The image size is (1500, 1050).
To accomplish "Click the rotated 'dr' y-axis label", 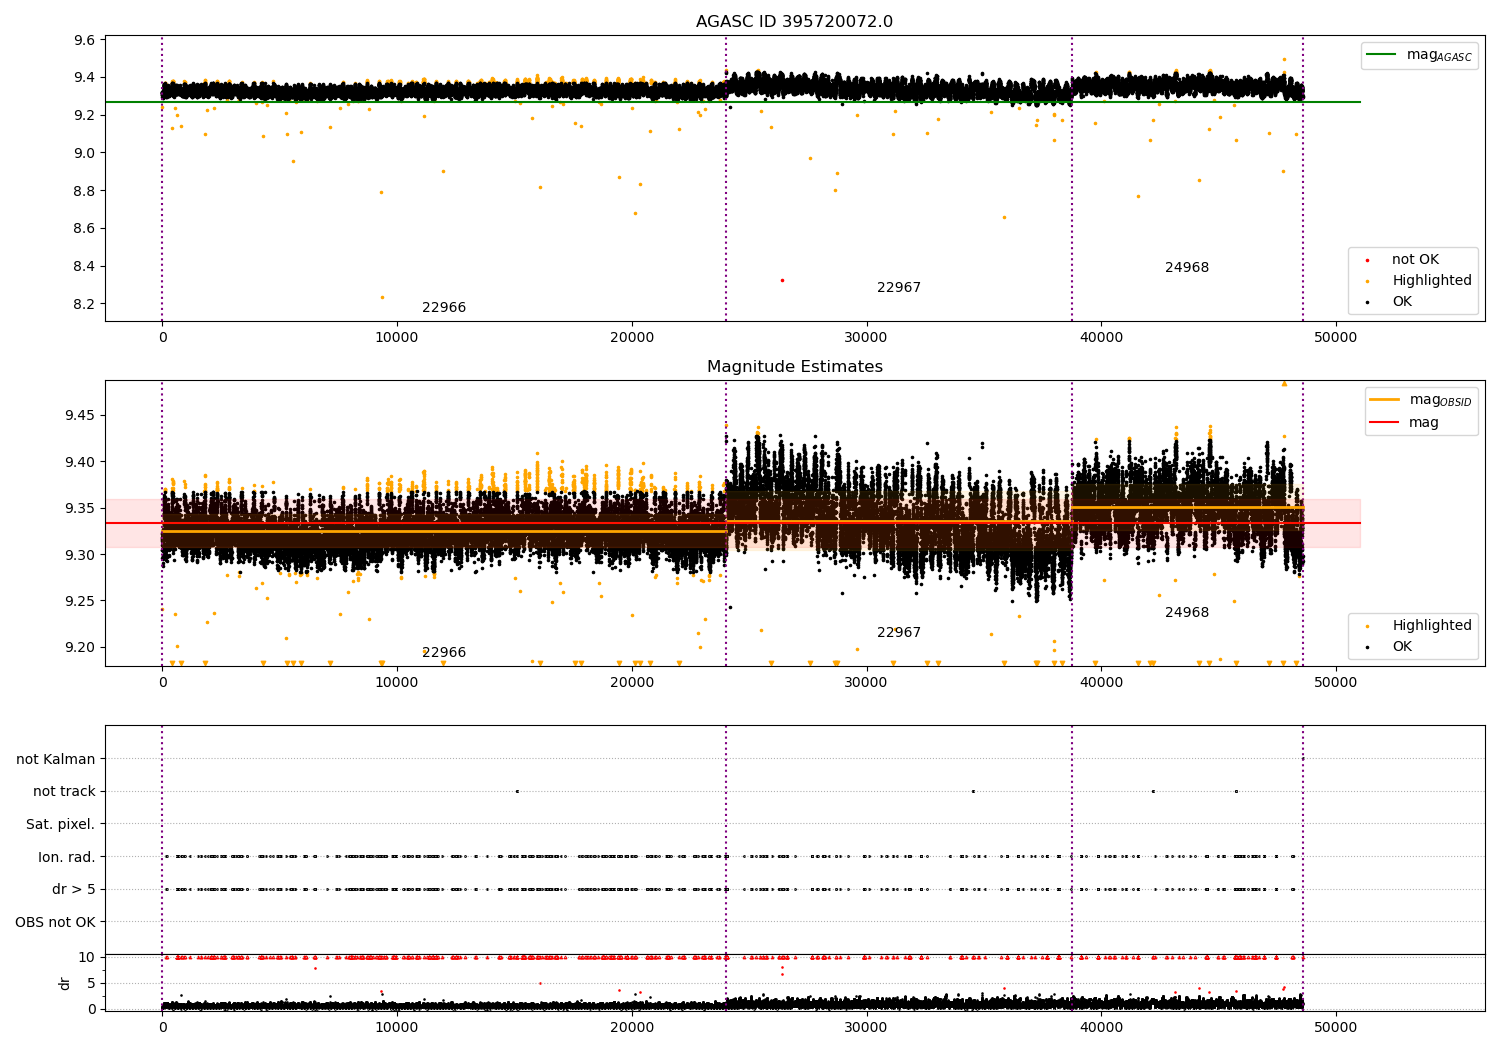I will click(x=65, y=983).
